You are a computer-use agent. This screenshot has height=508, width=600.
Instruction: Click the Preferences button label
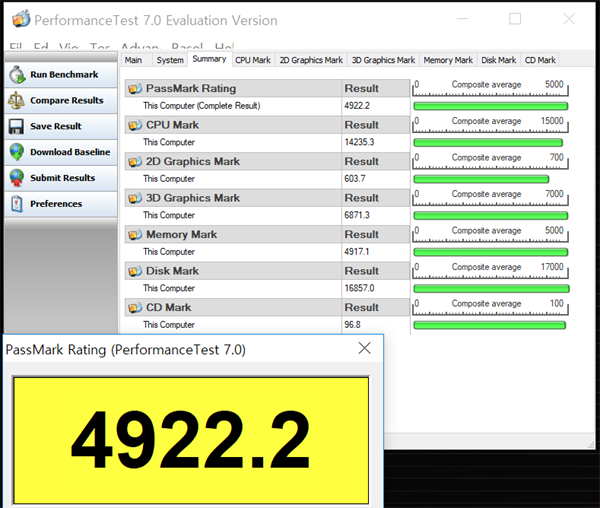56,204
